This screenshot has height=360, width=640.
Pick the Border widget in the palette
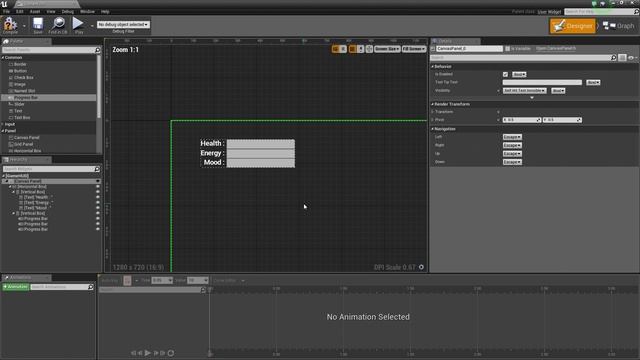click(x=20, y=64)
